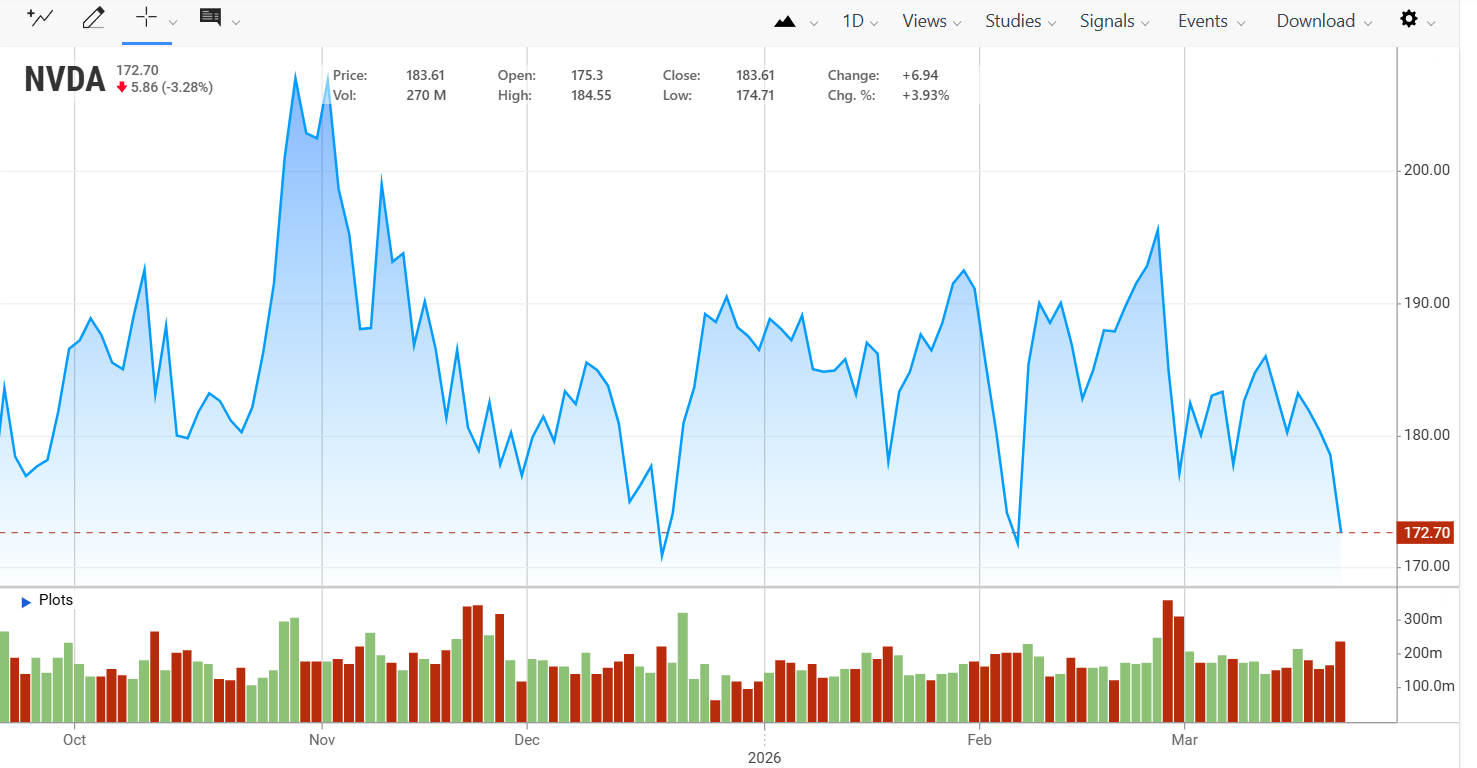The image size is (1477, 768).
Task: Open the Events menu
Action: coord(1211,21)
